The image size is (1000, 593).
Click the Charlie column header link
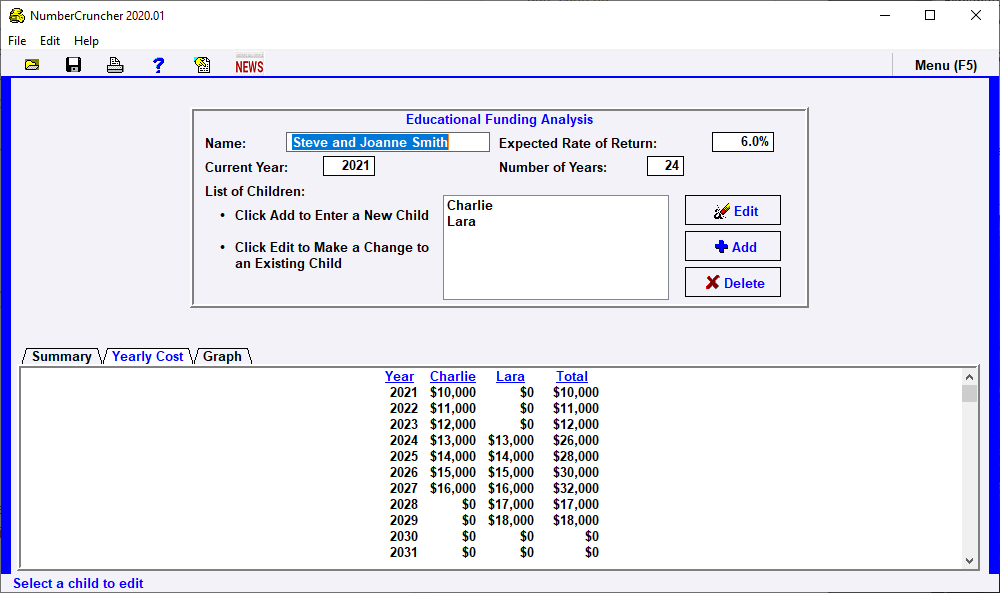[x=453, y=376]
